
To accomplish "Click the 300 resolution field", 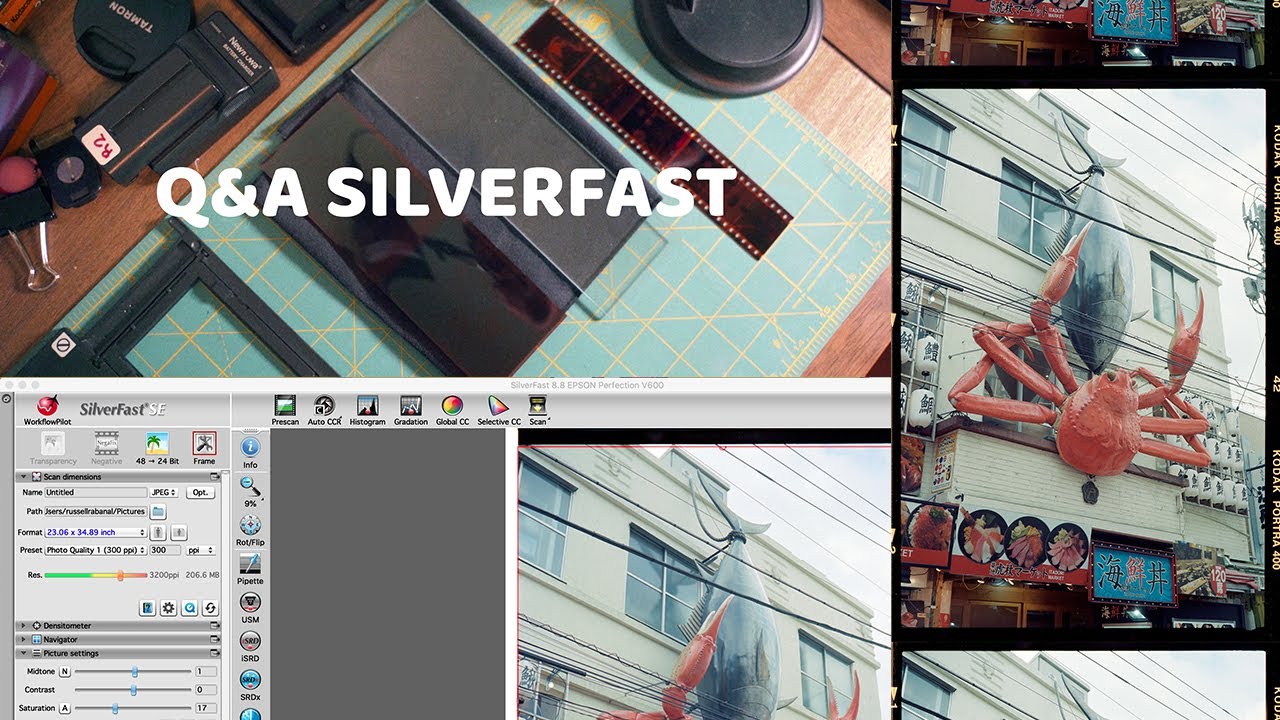I will 165,550.
